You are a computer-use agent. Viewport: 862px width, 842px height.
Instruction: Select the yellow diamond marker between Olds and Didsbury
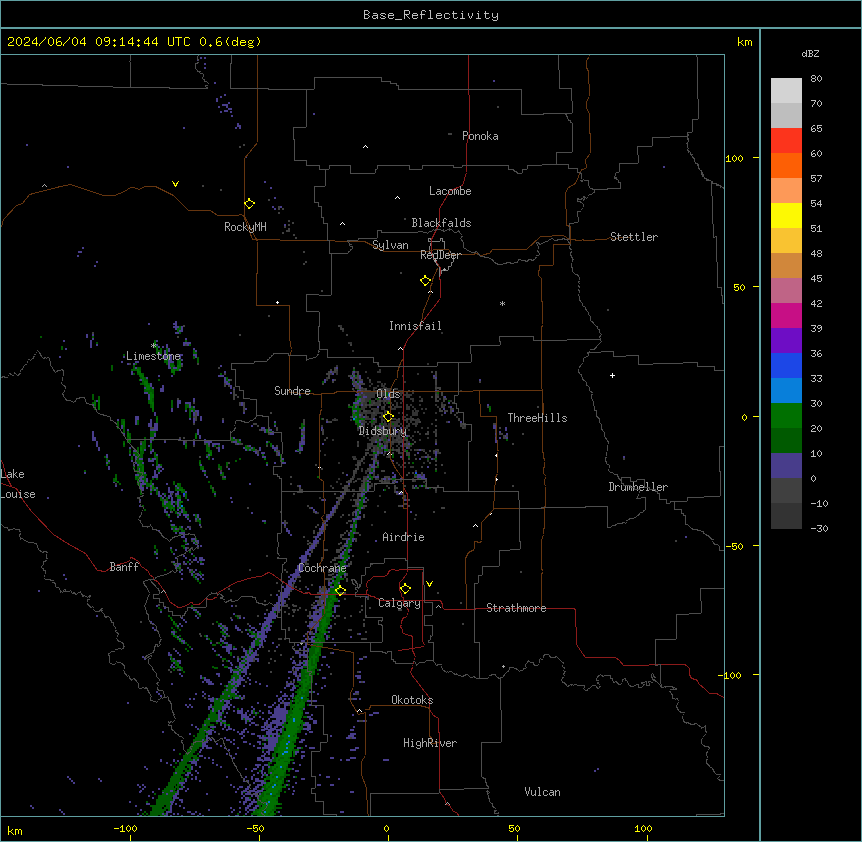pos(388,416)
